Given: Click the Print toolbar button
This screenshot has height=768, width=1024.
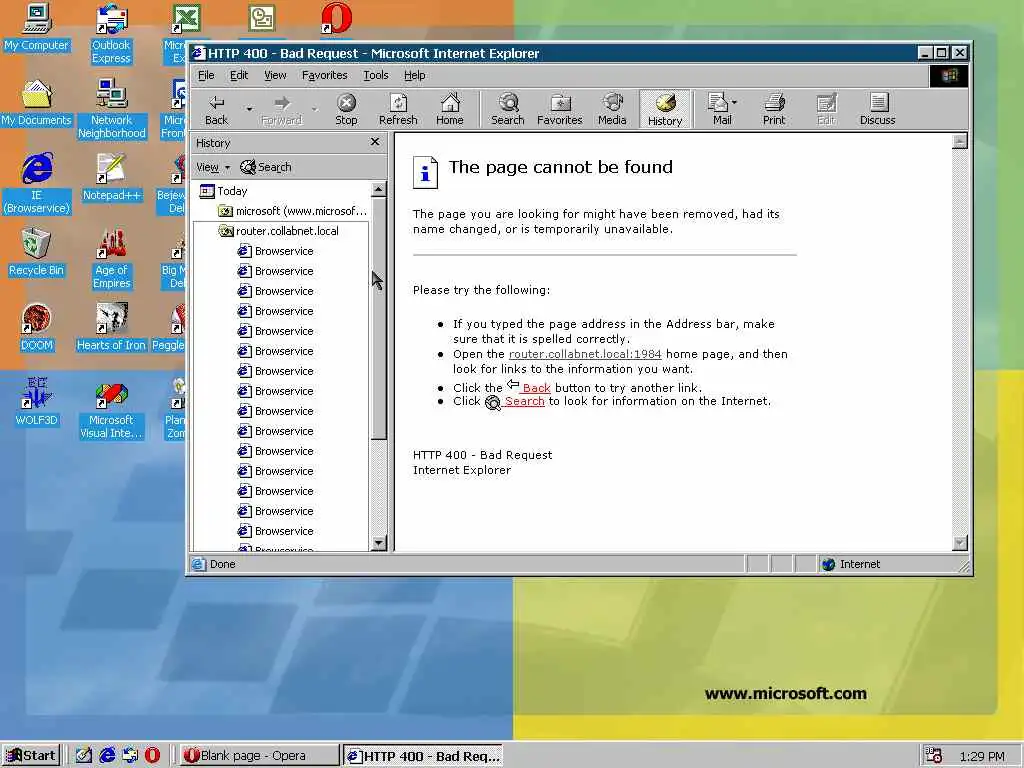Looking at the screenshot, I should tap(774, 109).
